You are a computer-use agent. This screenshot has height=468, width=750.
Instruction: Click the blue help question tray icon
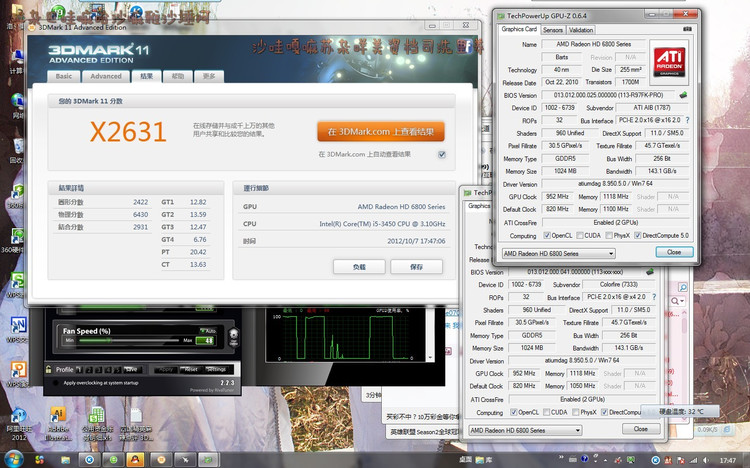(584, 459)
